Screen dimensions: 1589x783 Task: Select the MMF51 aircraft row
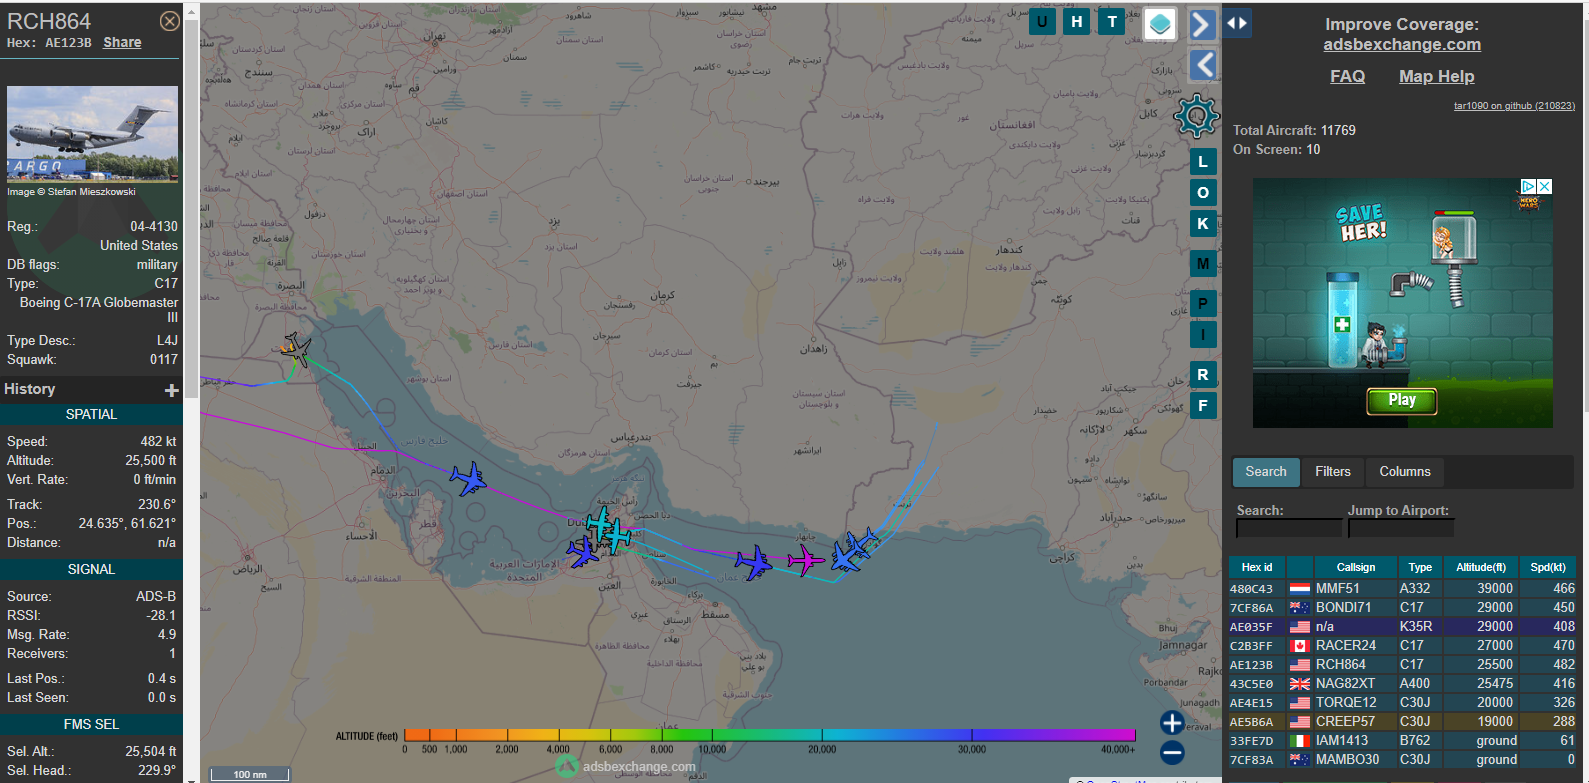1402,588
